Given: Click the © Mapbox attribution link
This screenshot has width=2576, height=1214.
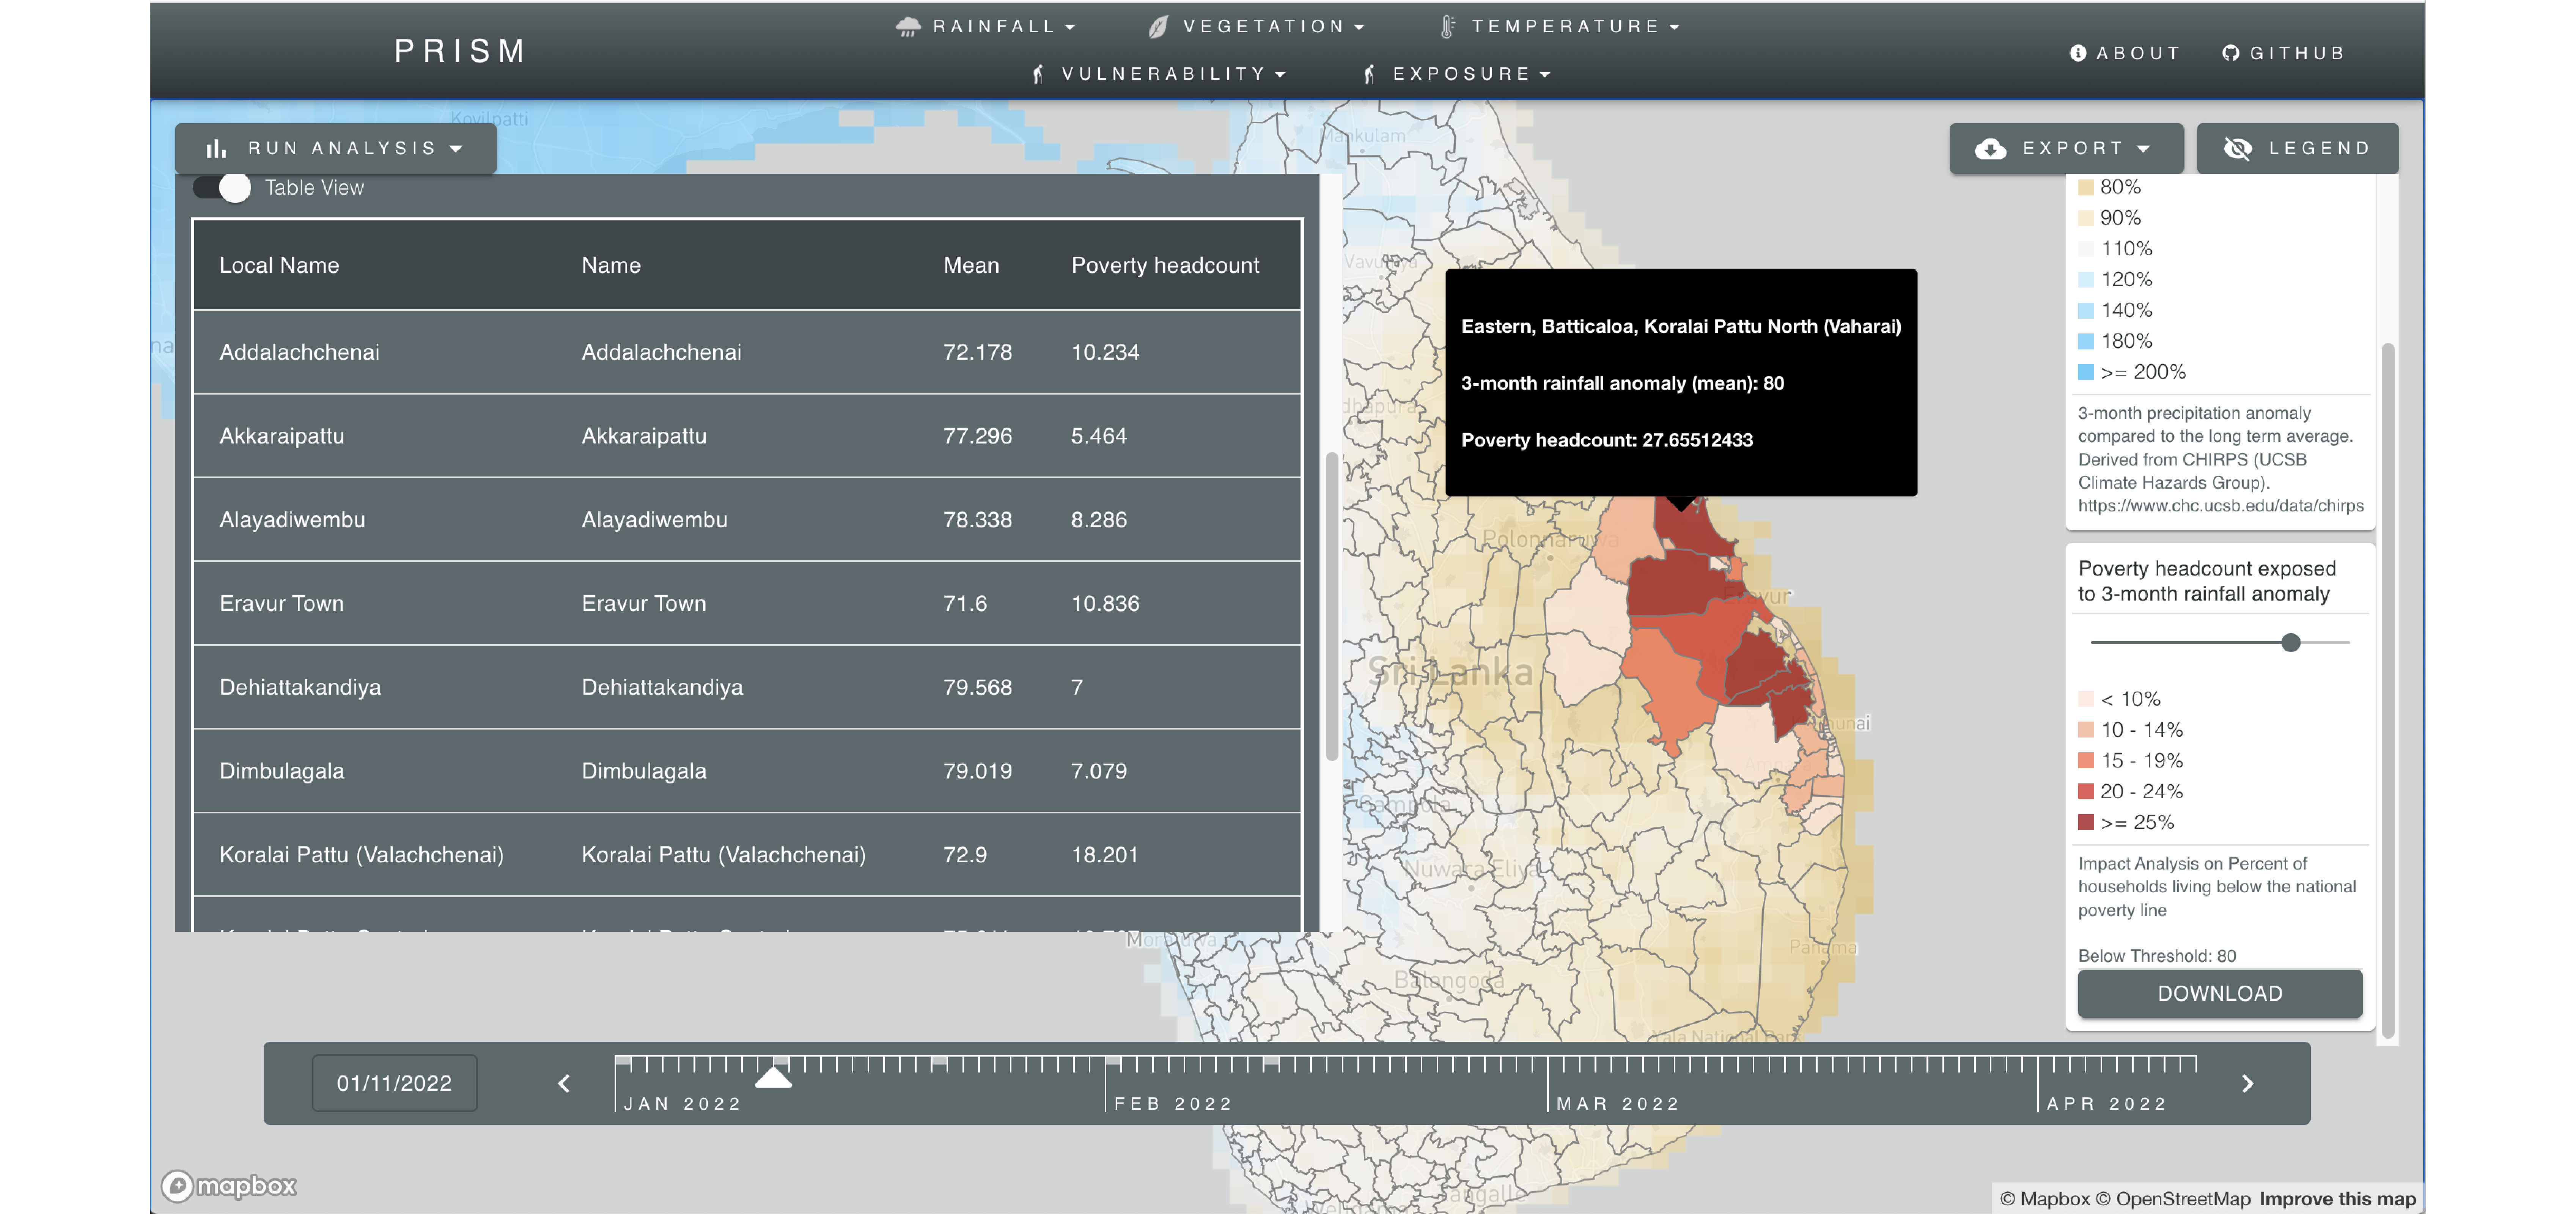Looking at the screenshot, I should (x=2044, y=1199).
